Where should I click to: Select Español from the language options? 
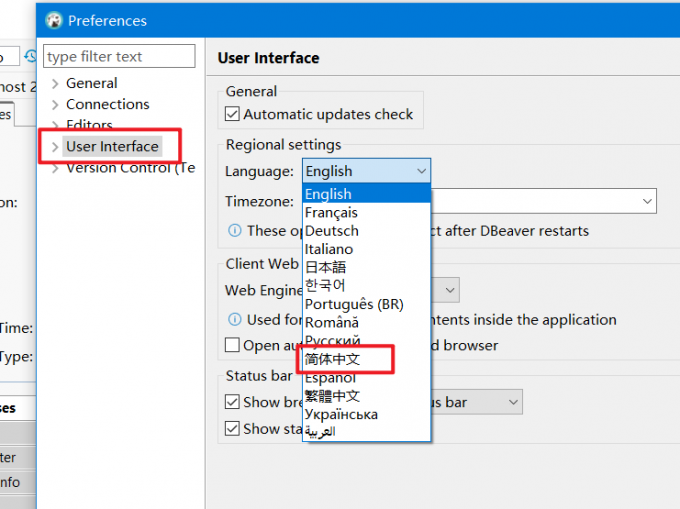pos(330,378)
